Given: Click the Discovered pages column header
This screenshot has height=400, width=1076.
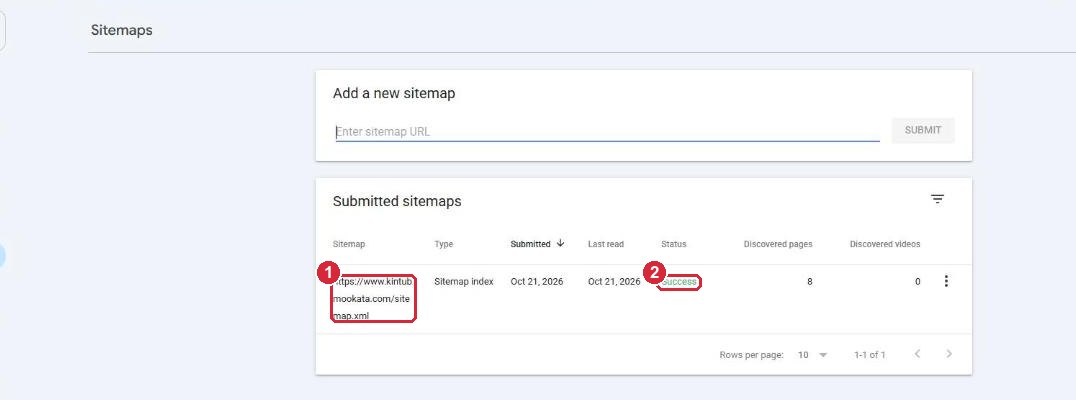Looking at the screenshot, I should (778, 244).
